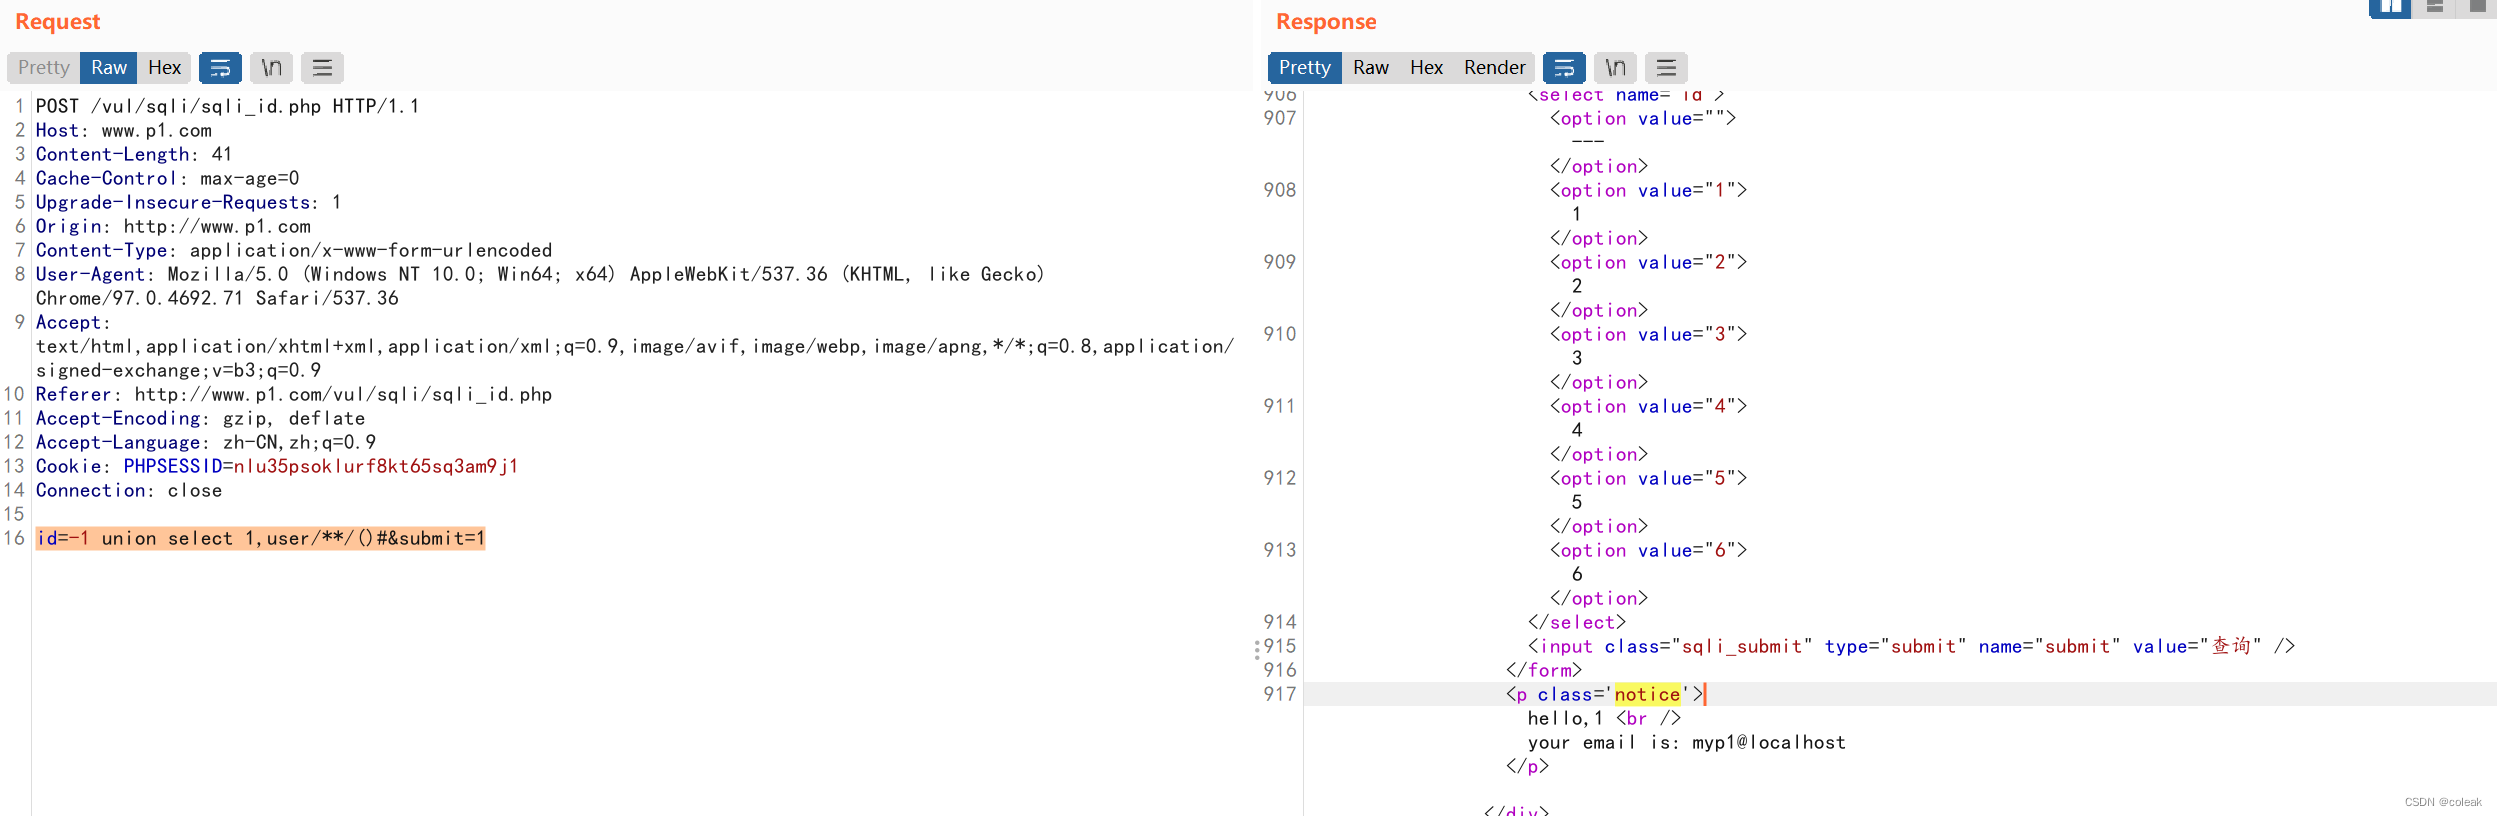Open the Request panel hamburger options menu
2497x816 pixels.
pos(322,67)
